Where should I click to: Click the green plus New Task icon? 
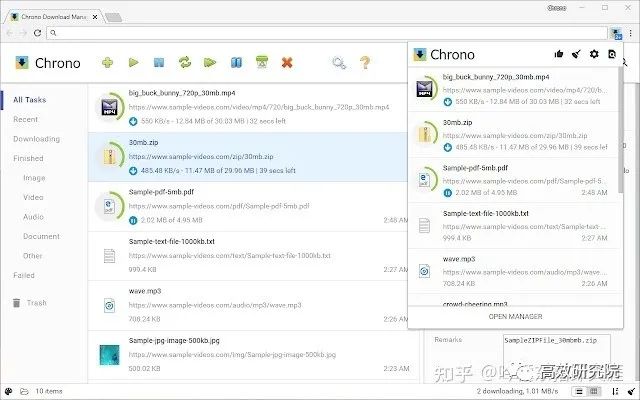tap(107, 62)
